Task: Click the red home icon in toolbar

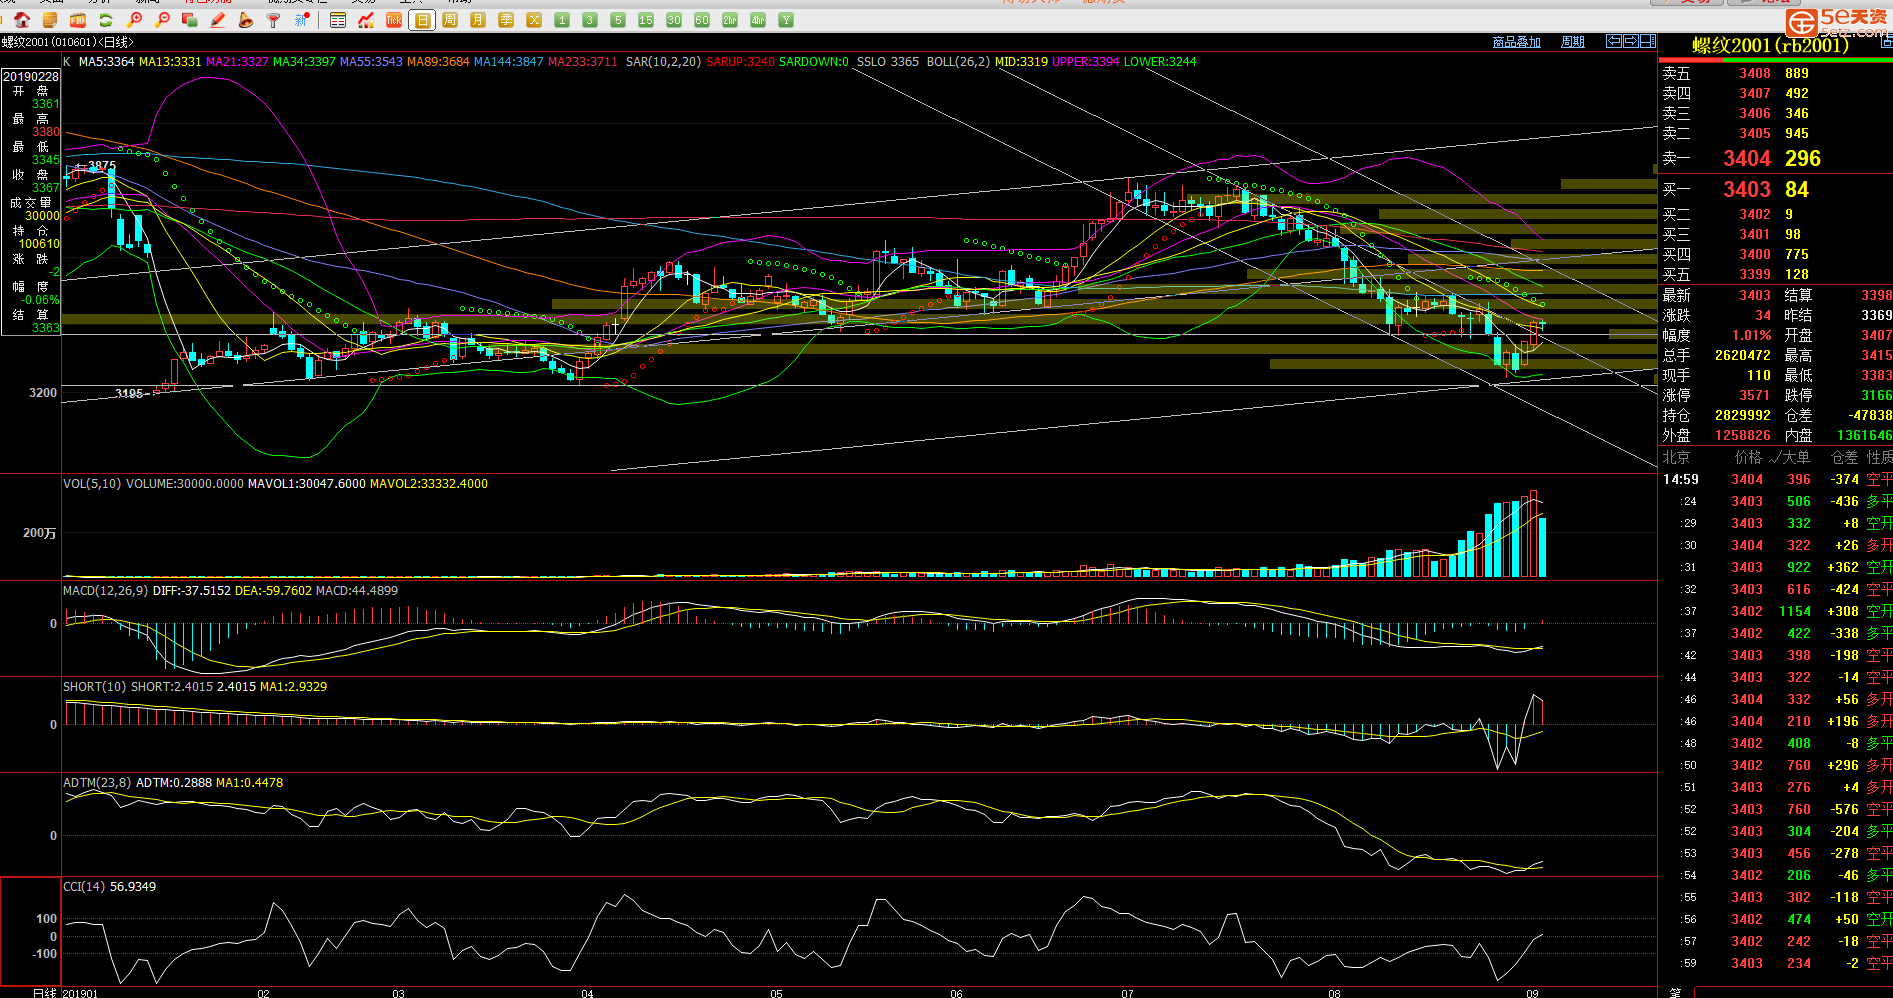Action: tap(22, 20)
